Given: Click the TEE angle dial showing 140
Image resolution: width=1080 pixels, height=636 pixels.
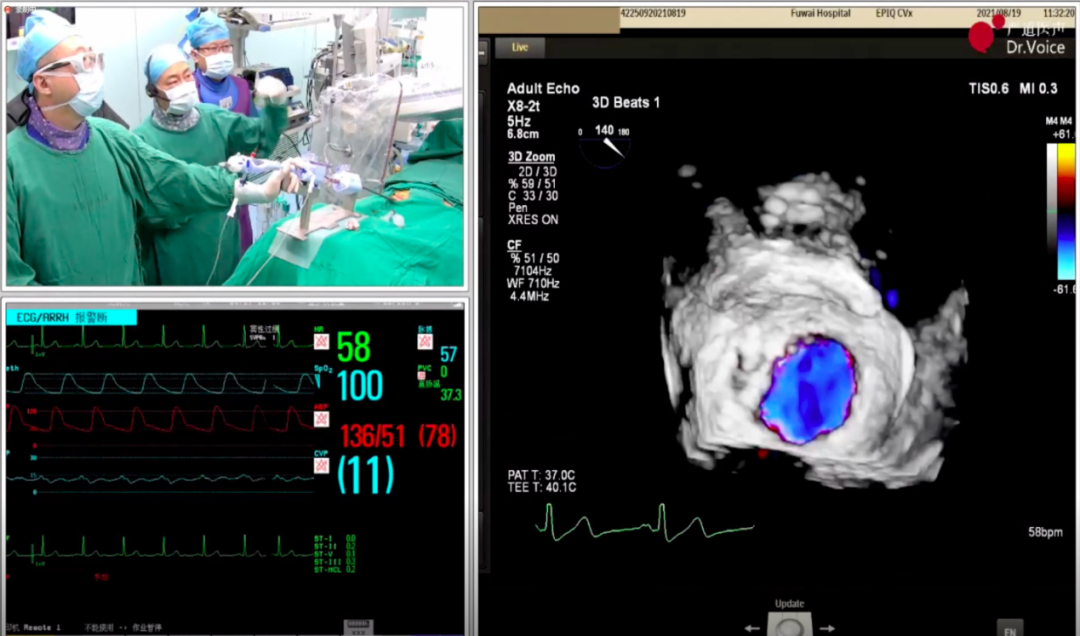Looking at the screenshot, I should tap(605, 144).
